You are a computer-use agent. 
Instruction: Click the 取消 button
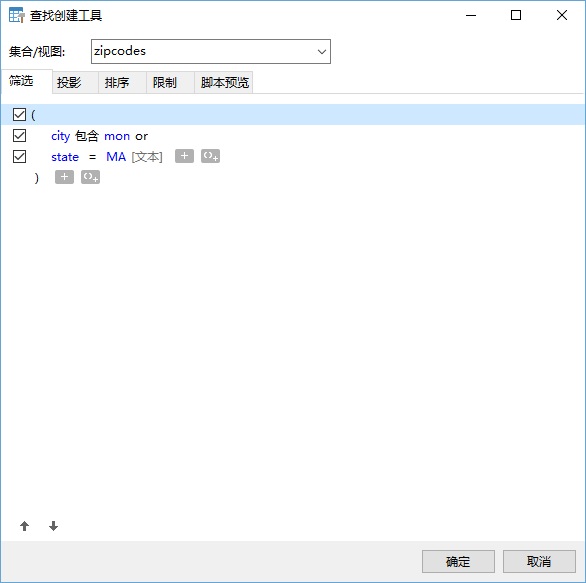[539, 561]
